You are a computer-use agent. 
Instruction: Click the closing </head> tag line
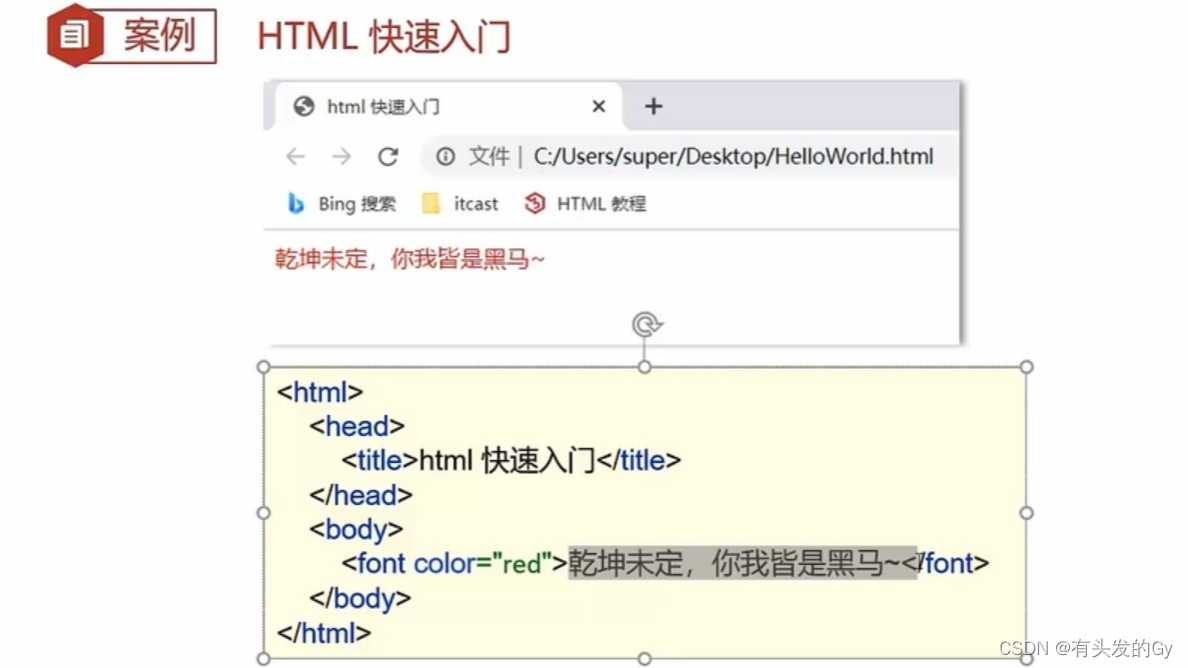[361, 495]
